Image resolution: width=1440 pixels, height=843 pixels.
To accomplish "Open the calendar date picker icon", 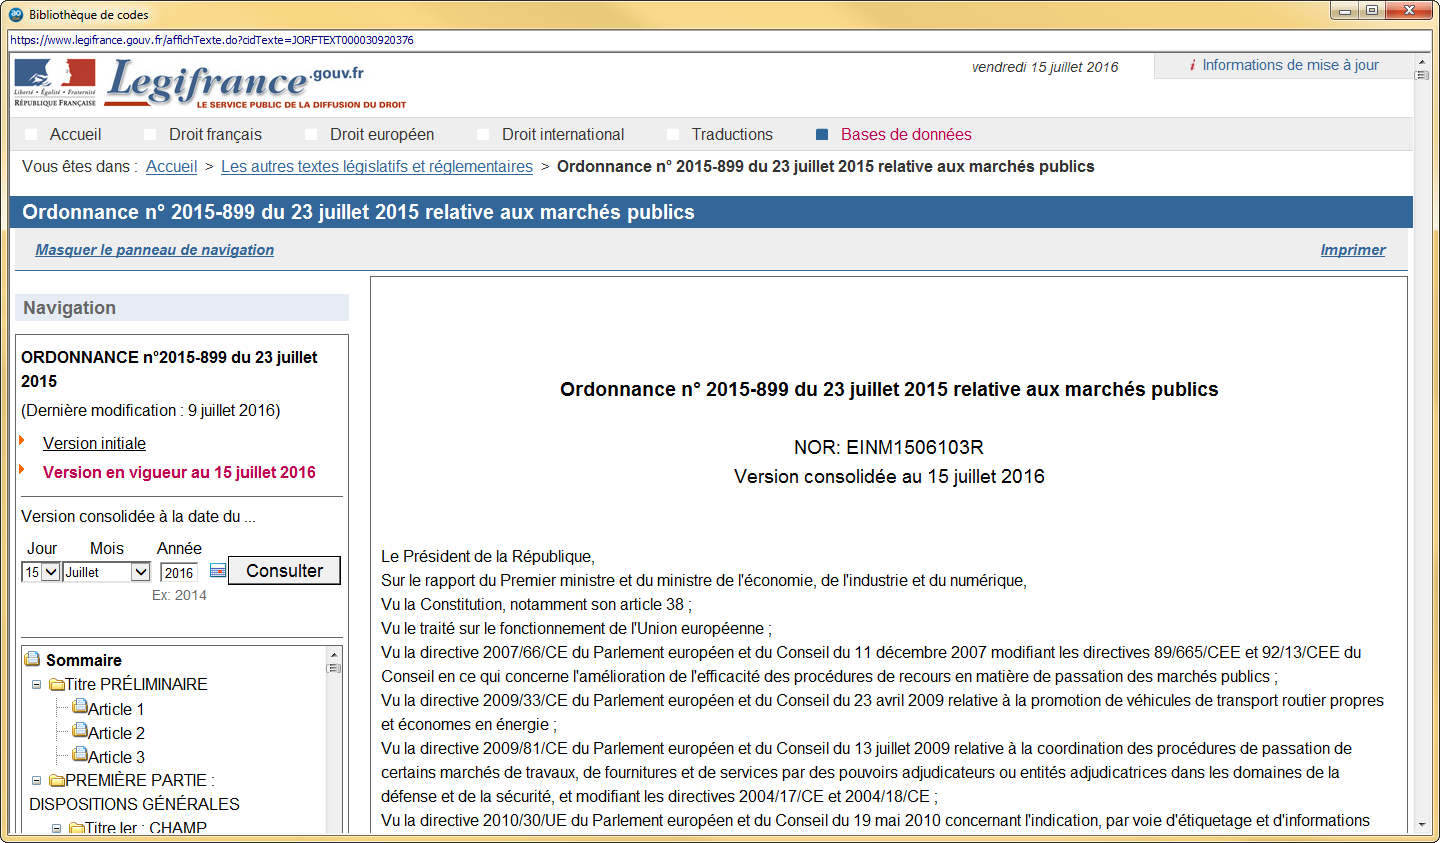I will pos(218,571).
